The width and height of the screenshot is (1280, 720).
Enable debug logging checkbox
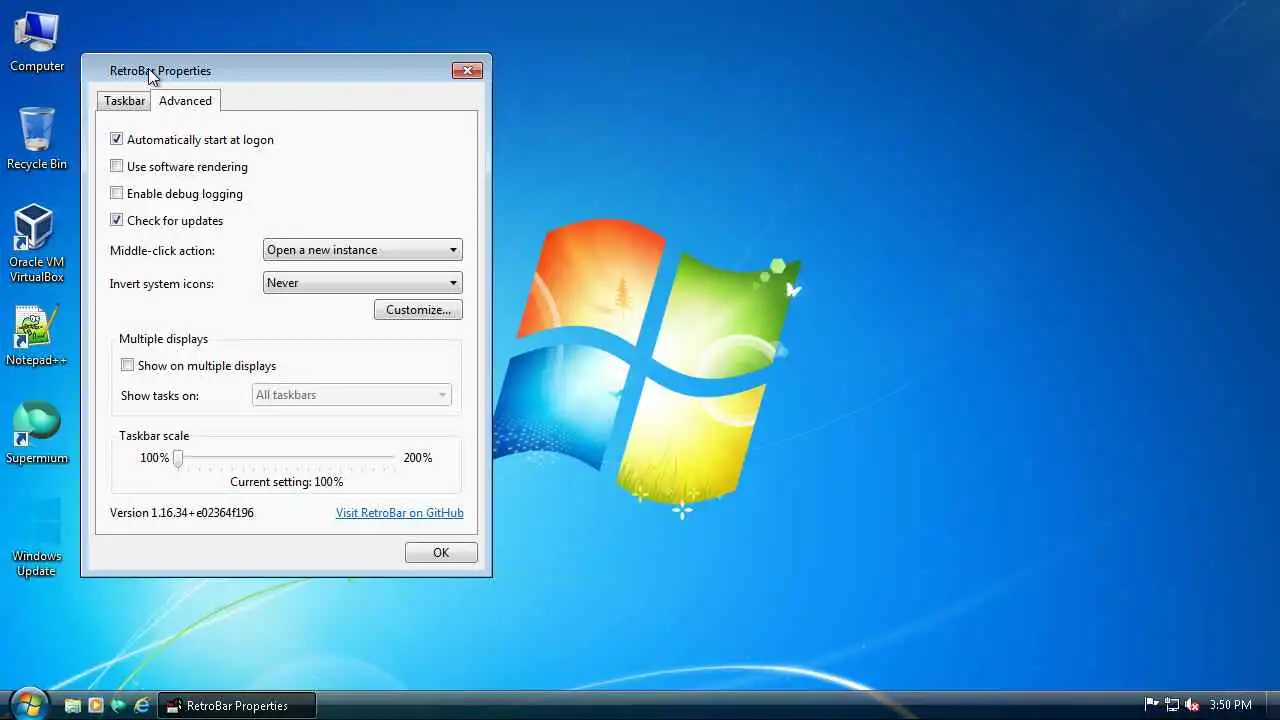click(177, 194)
